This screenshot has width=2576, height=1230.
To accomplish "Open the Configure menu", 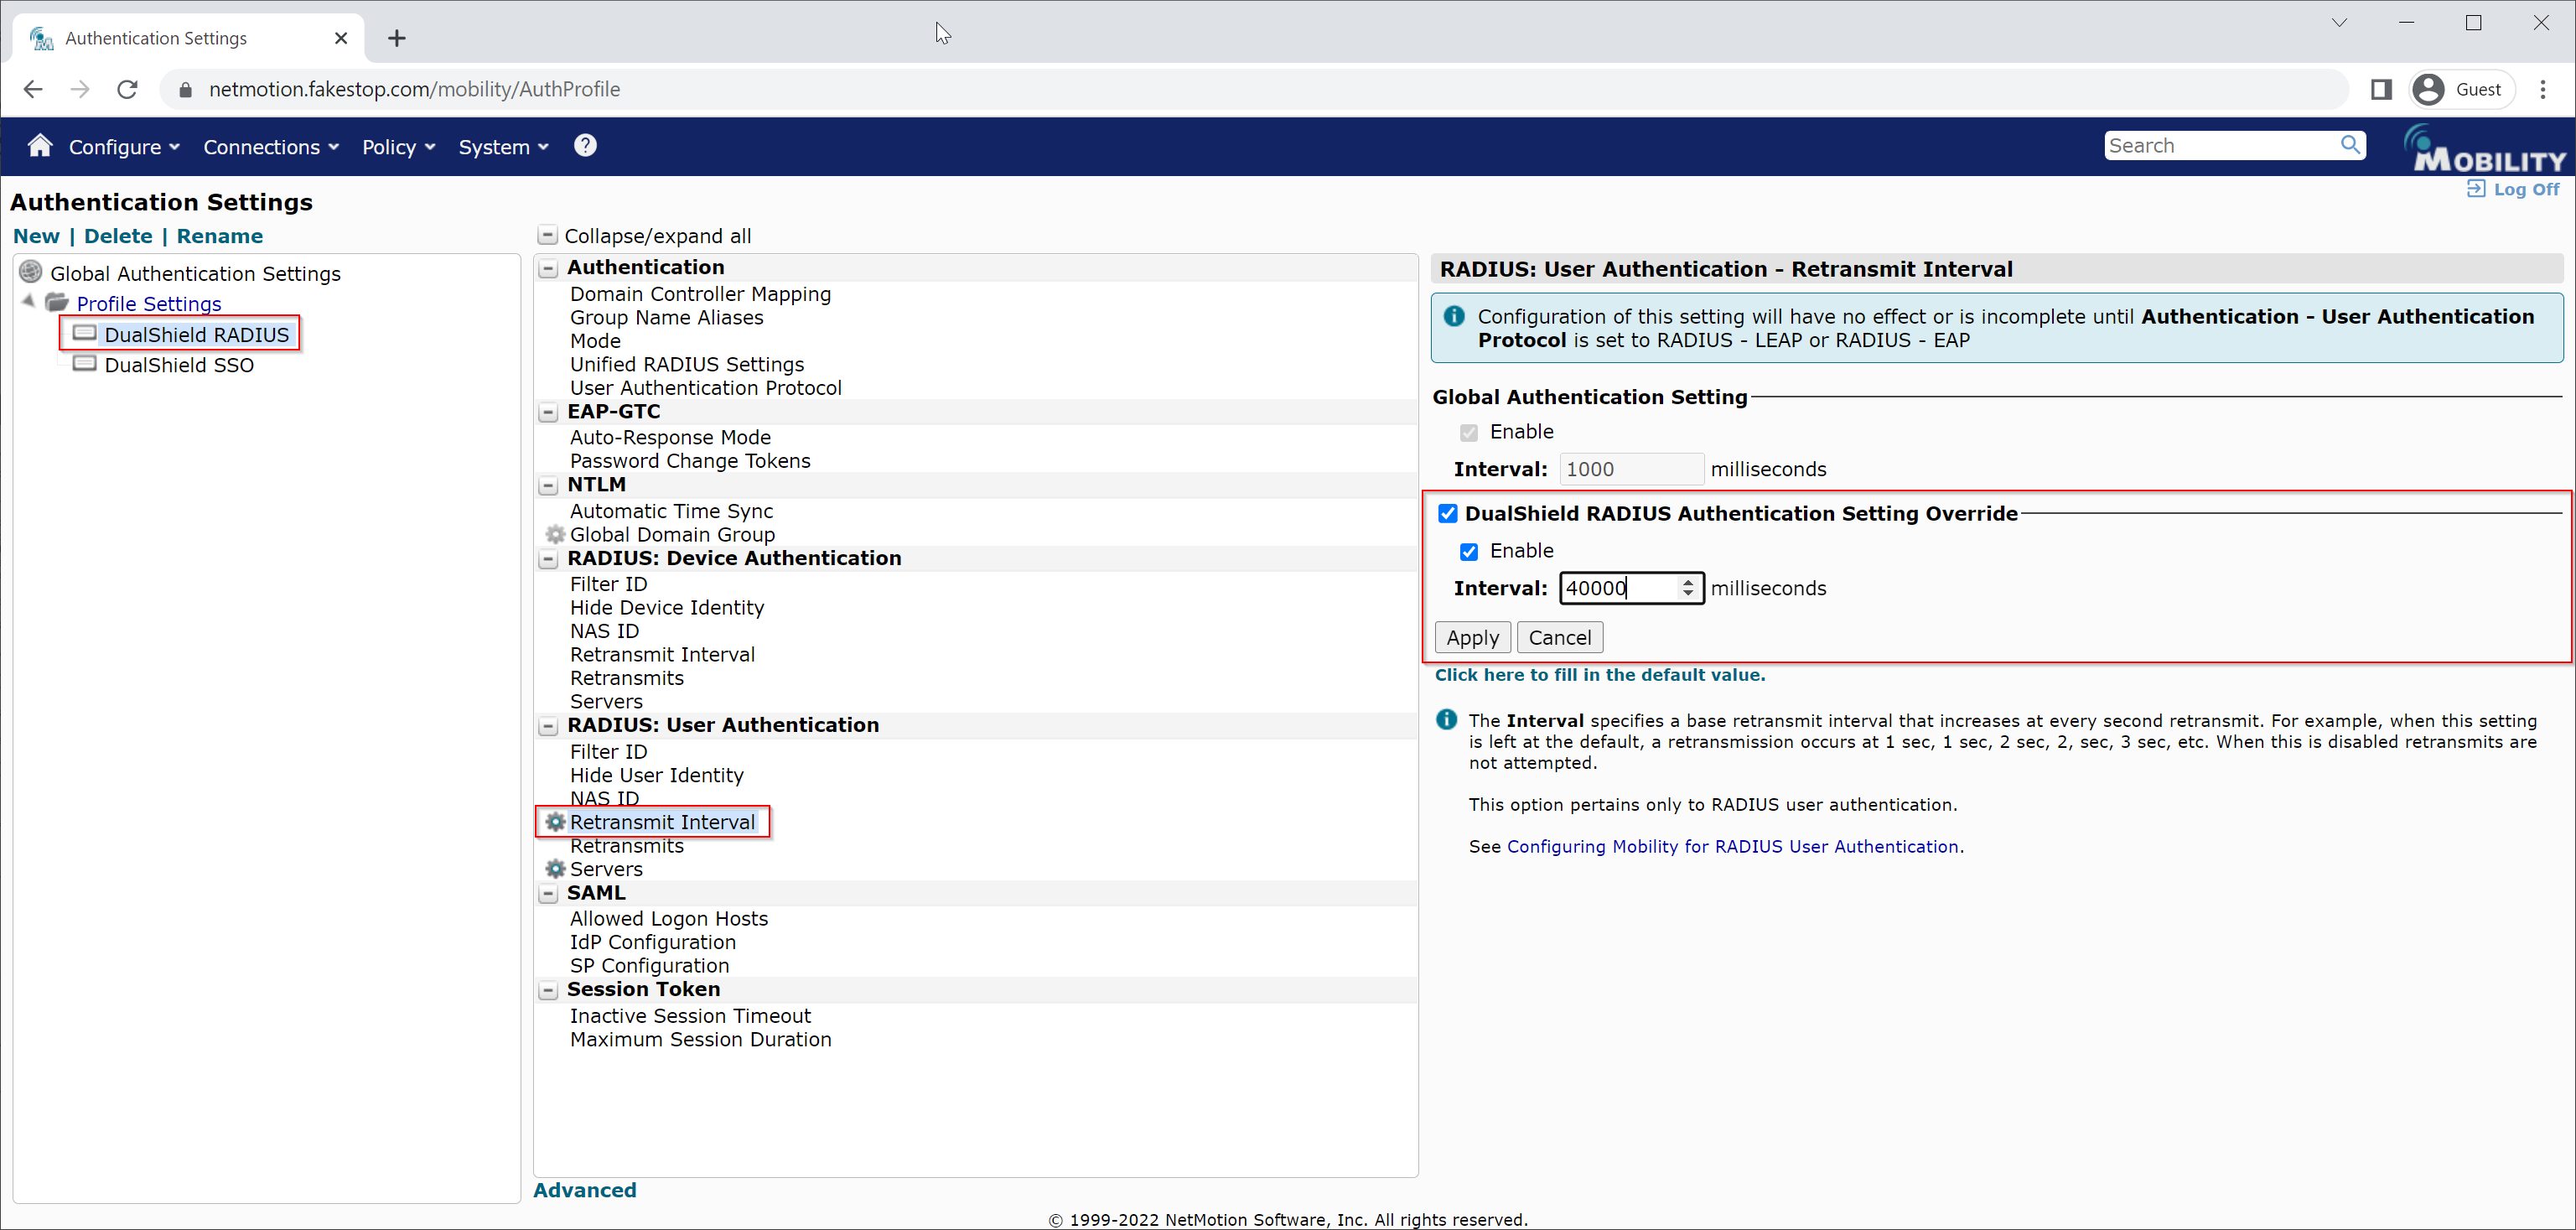I will [x=124, y=147].
